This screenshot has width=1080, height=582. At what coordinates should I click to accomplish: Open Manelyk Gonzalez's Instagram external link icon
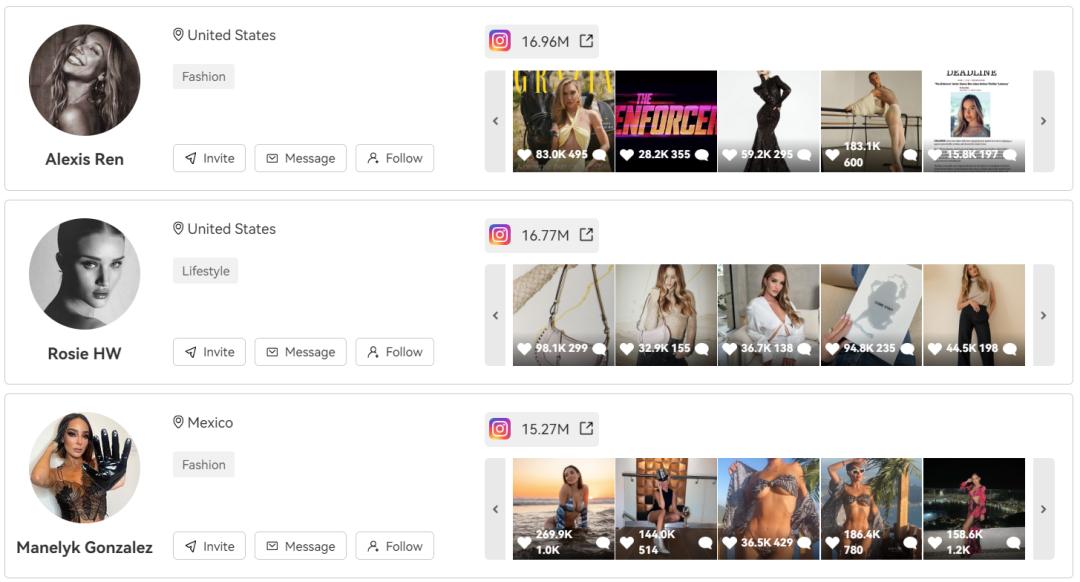[586, 428]
